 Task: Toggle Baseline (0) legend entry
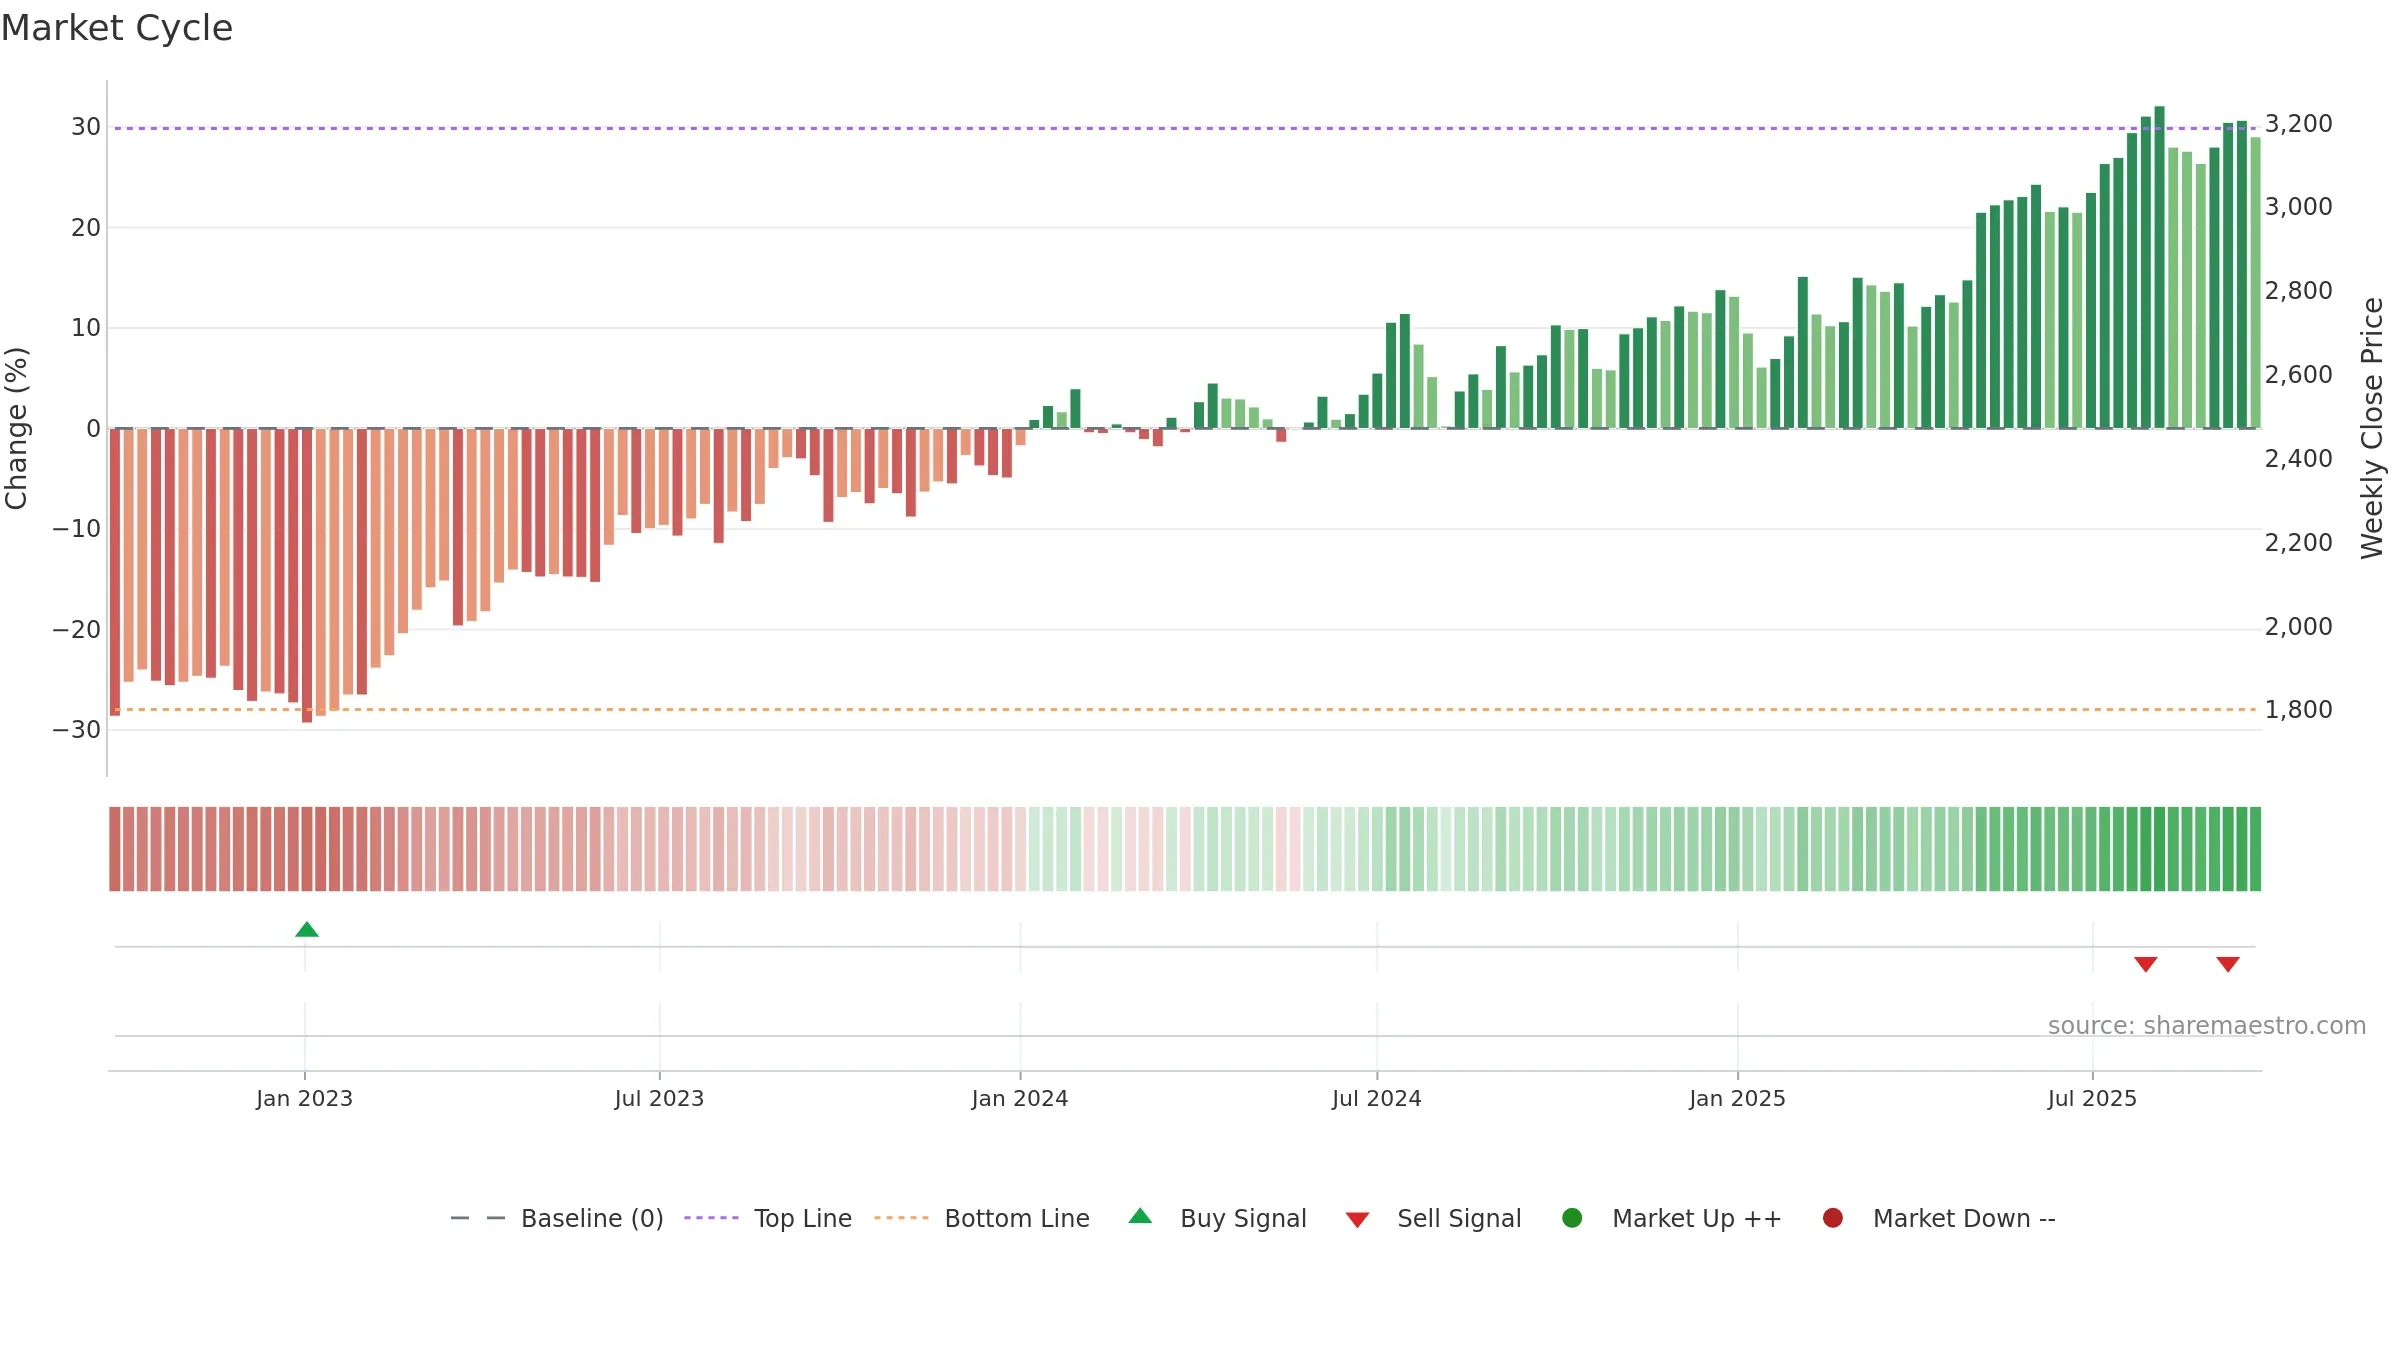[x=557, y=1219]
